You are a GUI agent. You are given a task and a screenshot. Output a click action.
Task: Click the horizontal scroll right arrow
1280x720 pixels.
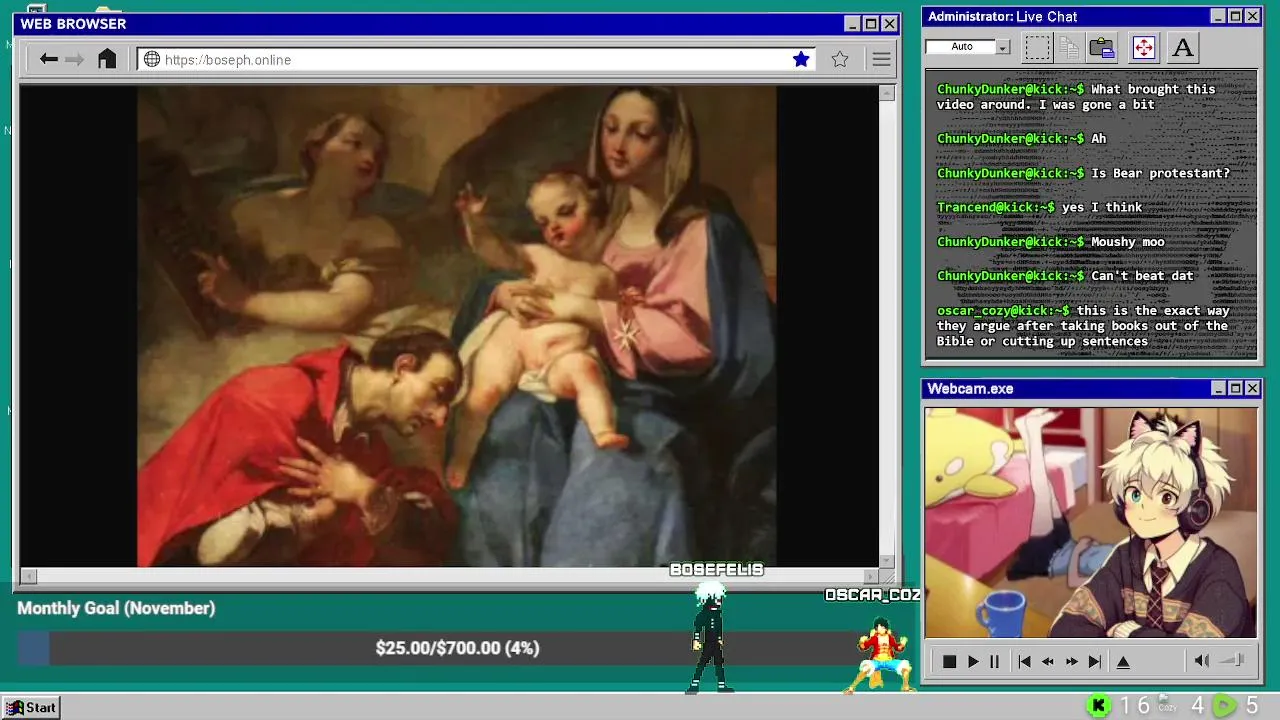(x=871, y=576)
